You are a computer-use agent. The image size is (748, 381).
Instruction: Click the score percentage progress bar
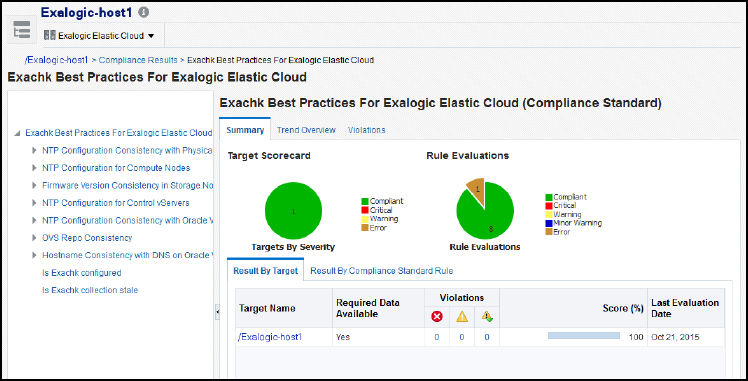(584, 336)
